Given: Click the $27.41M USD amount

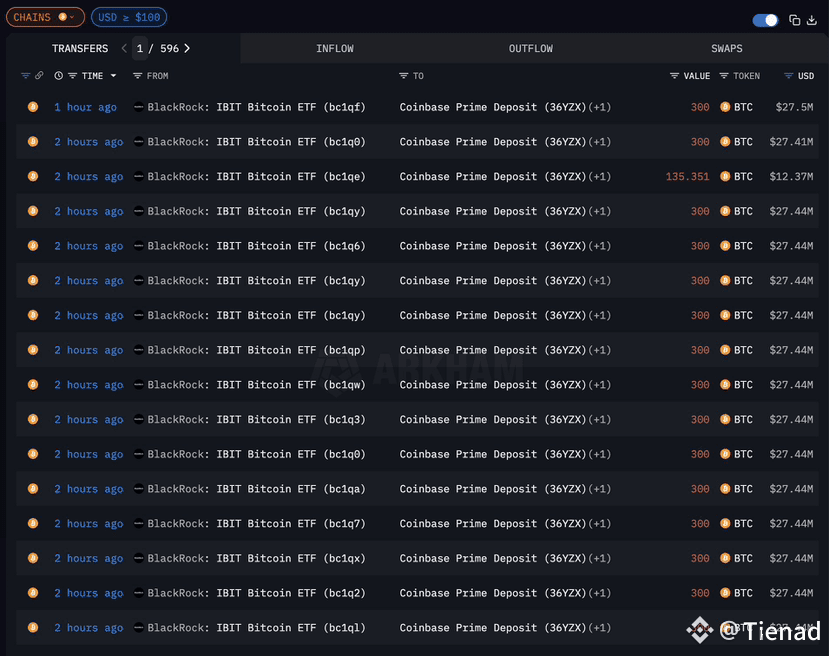Looking at the screenshot, I should pyautogui.click(x=791, y=142).
